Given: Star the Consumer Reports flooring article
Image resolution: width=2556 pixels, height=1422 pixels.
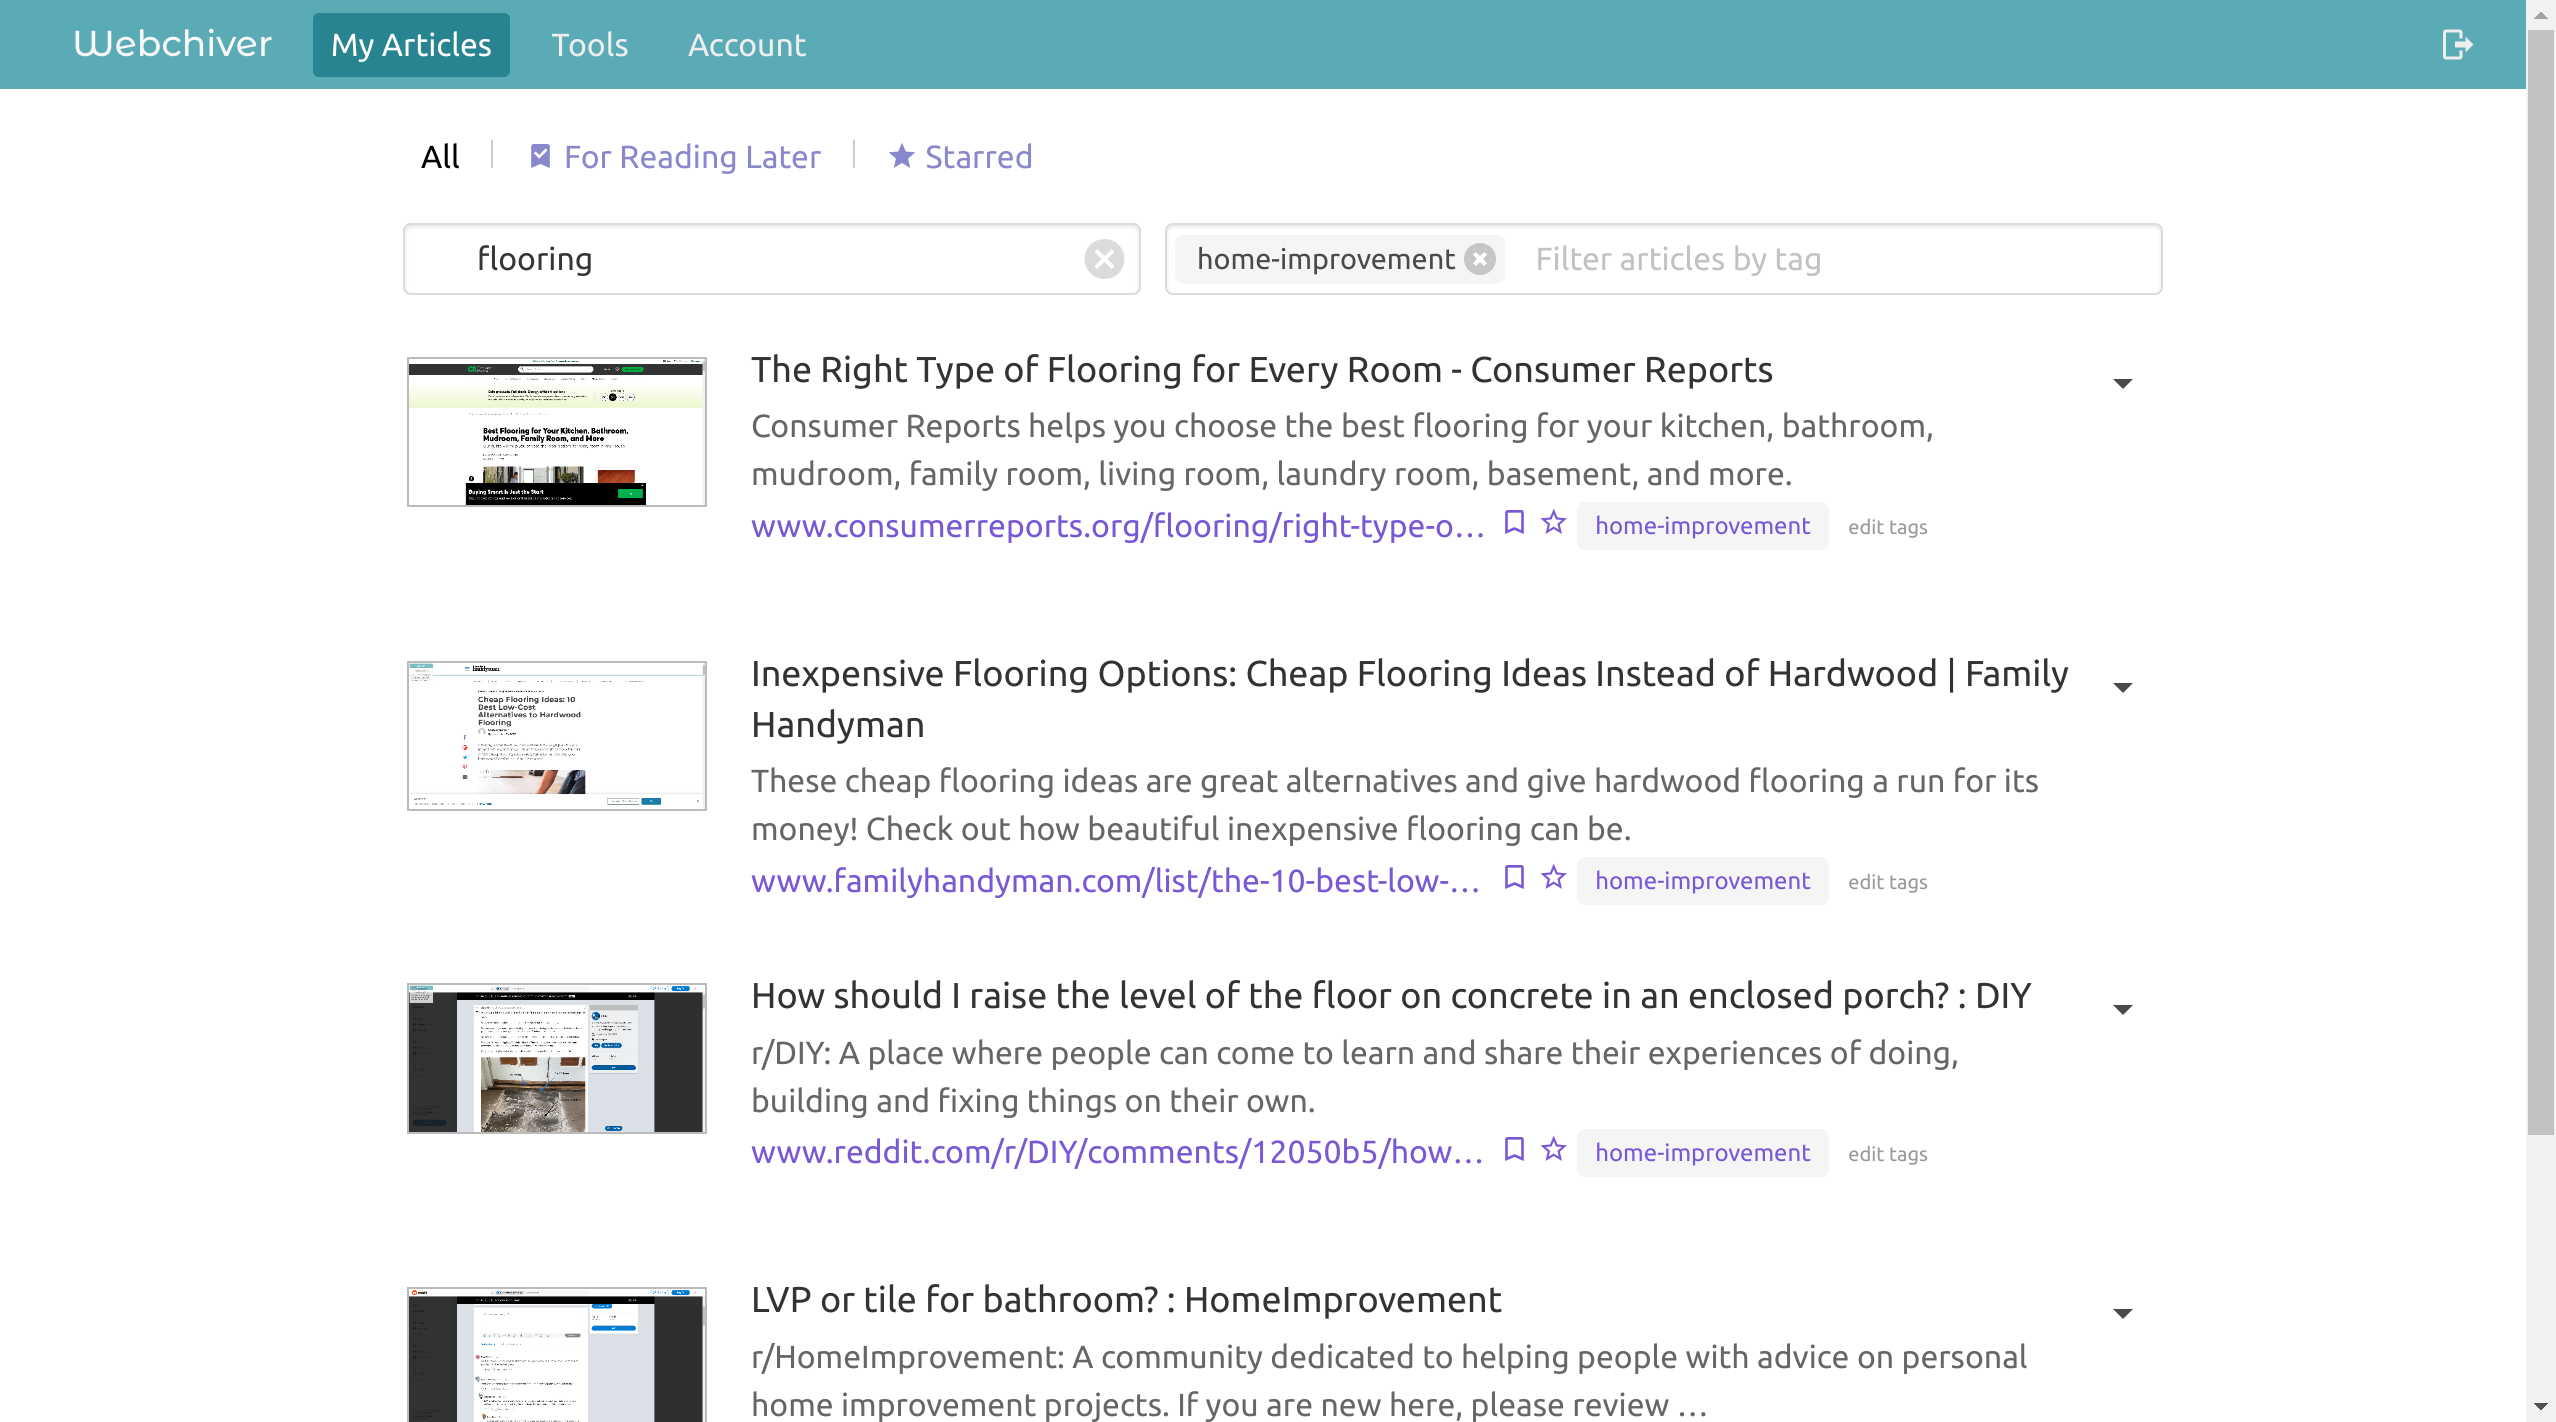Looking at the screenshot, I should [1553, 523].
